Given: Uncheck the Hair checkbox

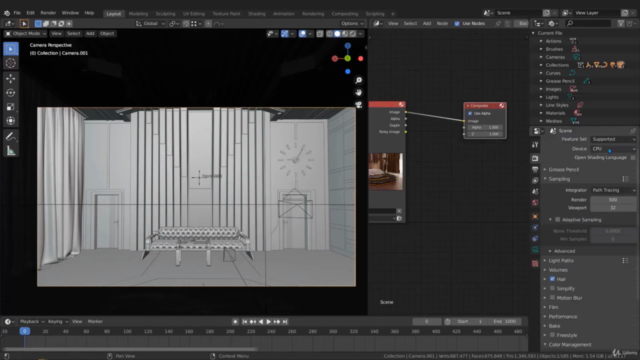Looking at the screenshot, I should [x=552, y=279].
